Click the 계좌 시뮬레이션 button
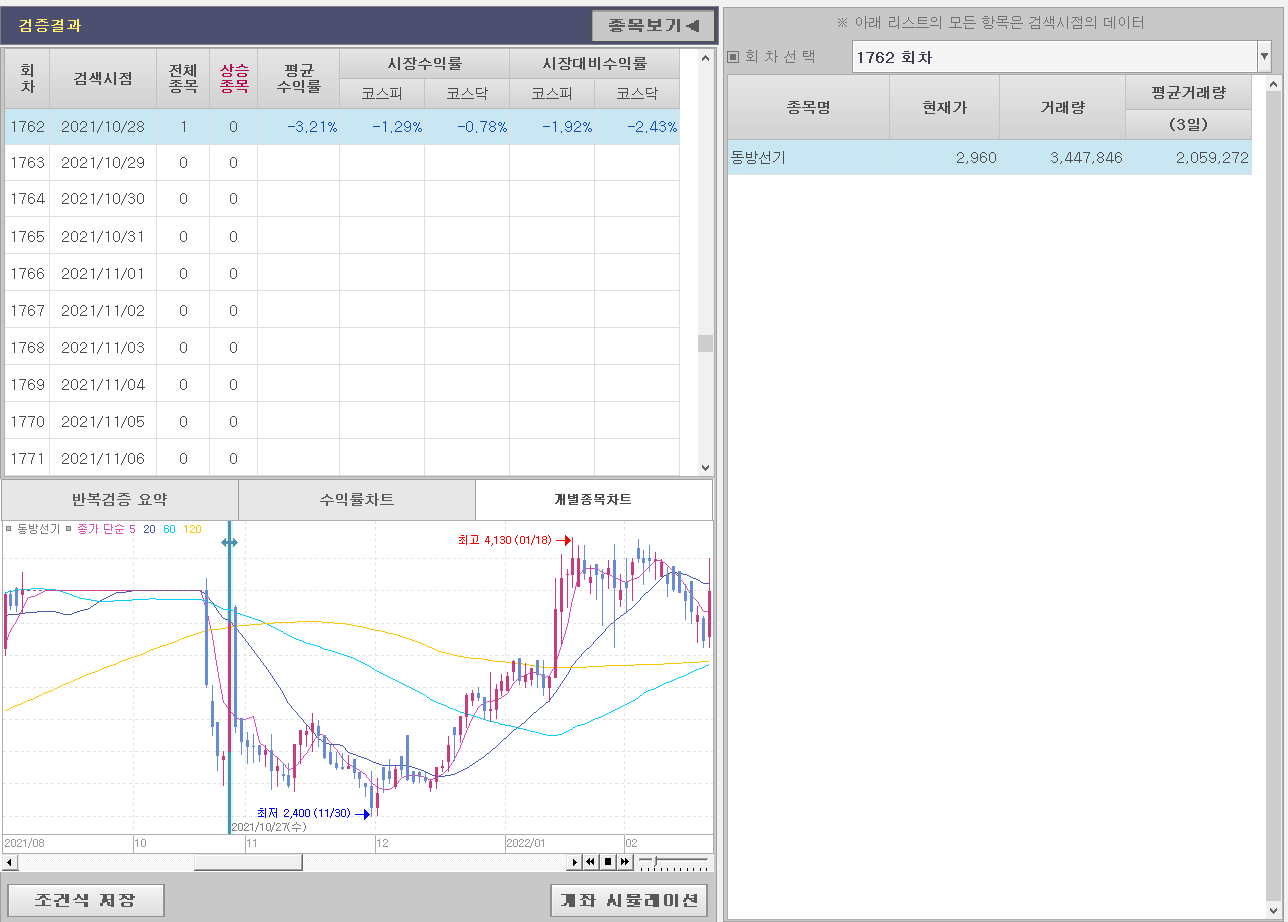Screen dimensions: 1288x922 [629, 900]
